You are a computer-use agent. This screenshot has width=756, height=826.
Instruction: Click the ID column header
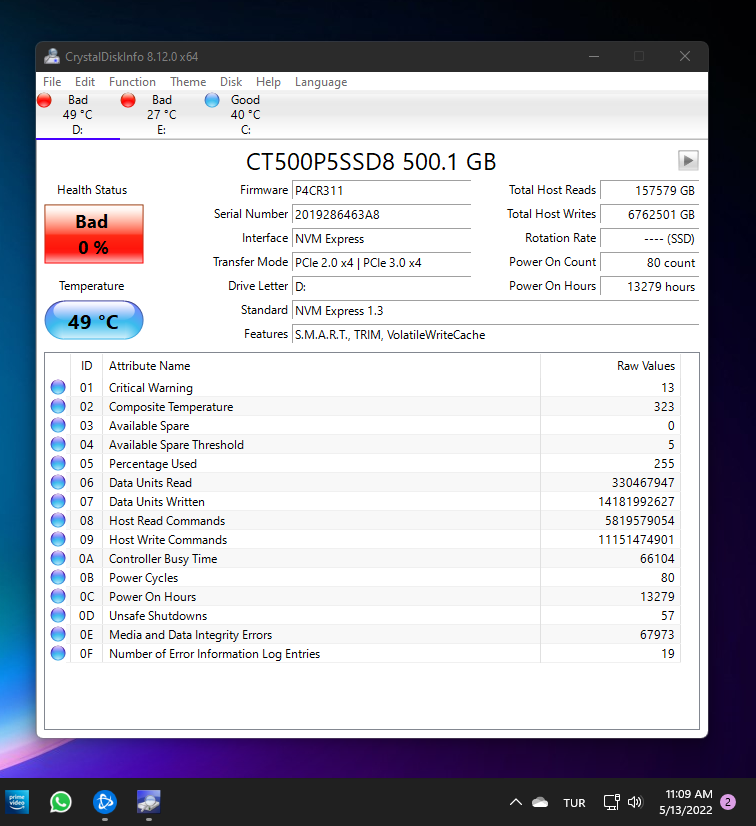[x=86, y=366]
